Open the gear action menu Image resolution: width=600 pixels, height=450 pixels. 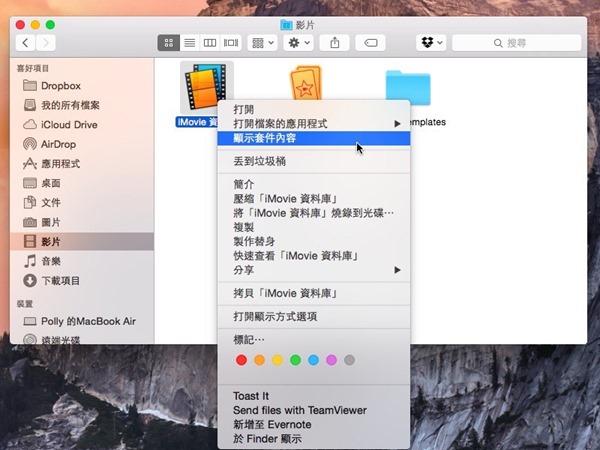(x=298, y=43)
